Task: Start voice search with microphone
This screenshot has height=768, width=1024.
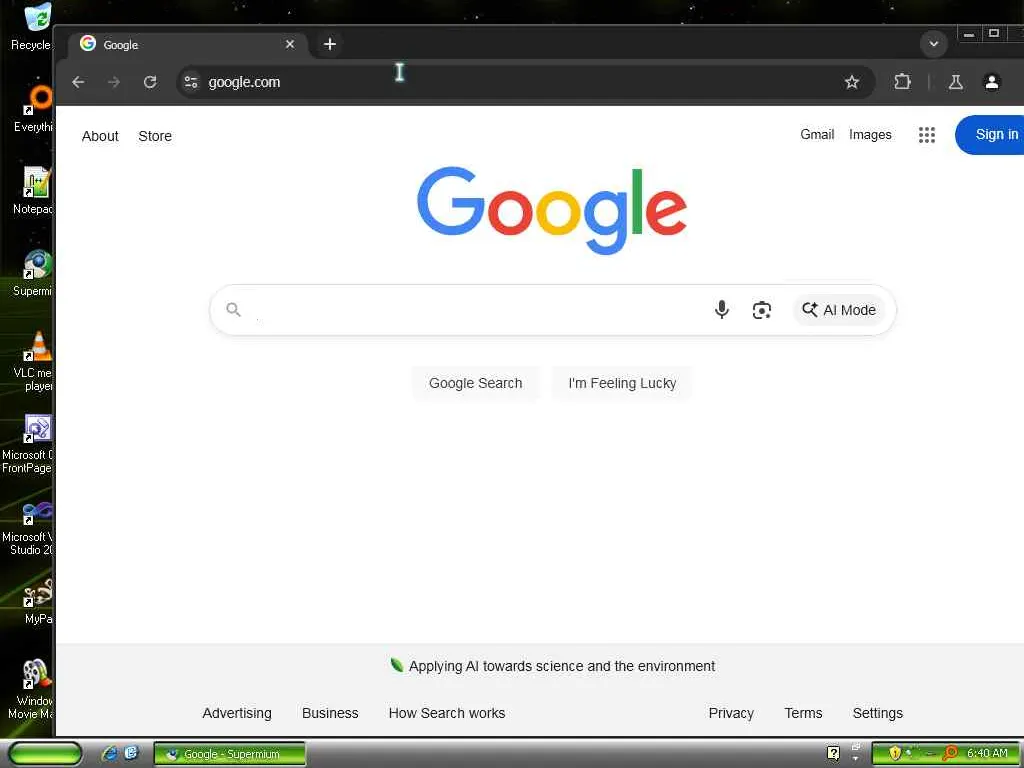Action: (x=722, y=310)
